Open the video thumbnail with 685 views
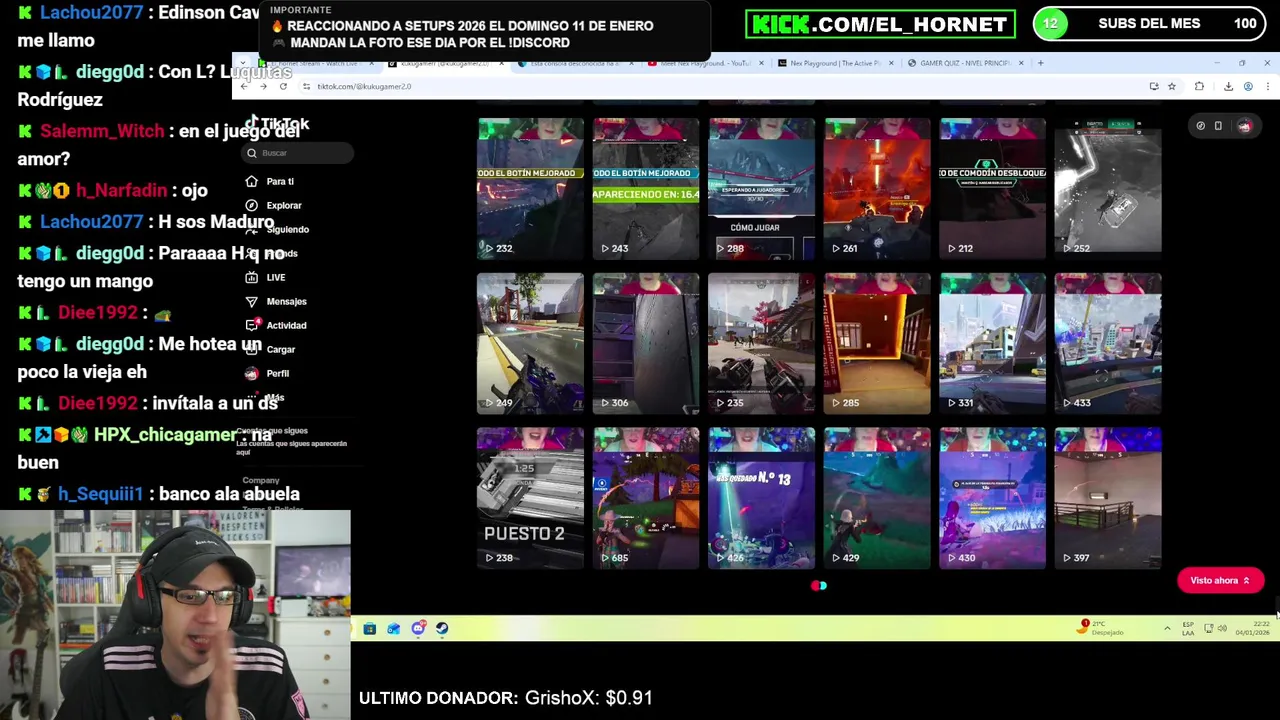This screenshot has width=1280, height=720. tap(646, 497)
